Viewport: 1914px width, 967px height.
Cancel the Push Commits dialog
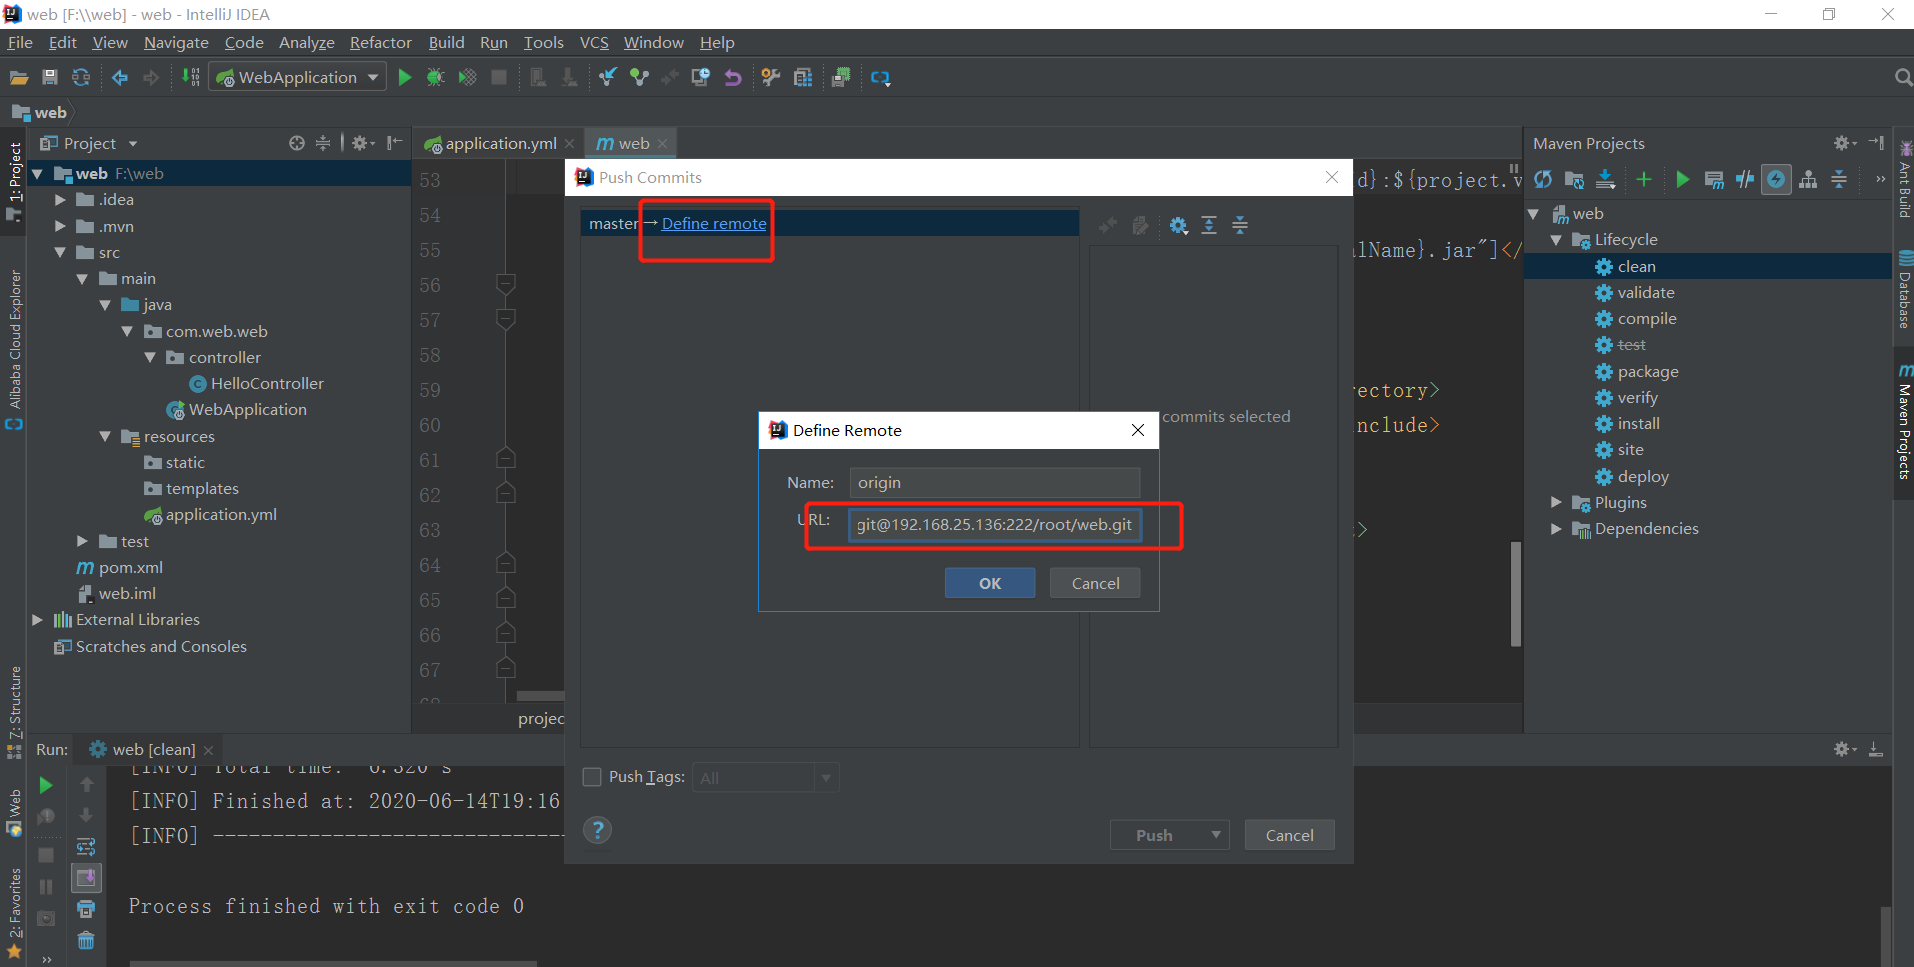(x=1290, y=835)
